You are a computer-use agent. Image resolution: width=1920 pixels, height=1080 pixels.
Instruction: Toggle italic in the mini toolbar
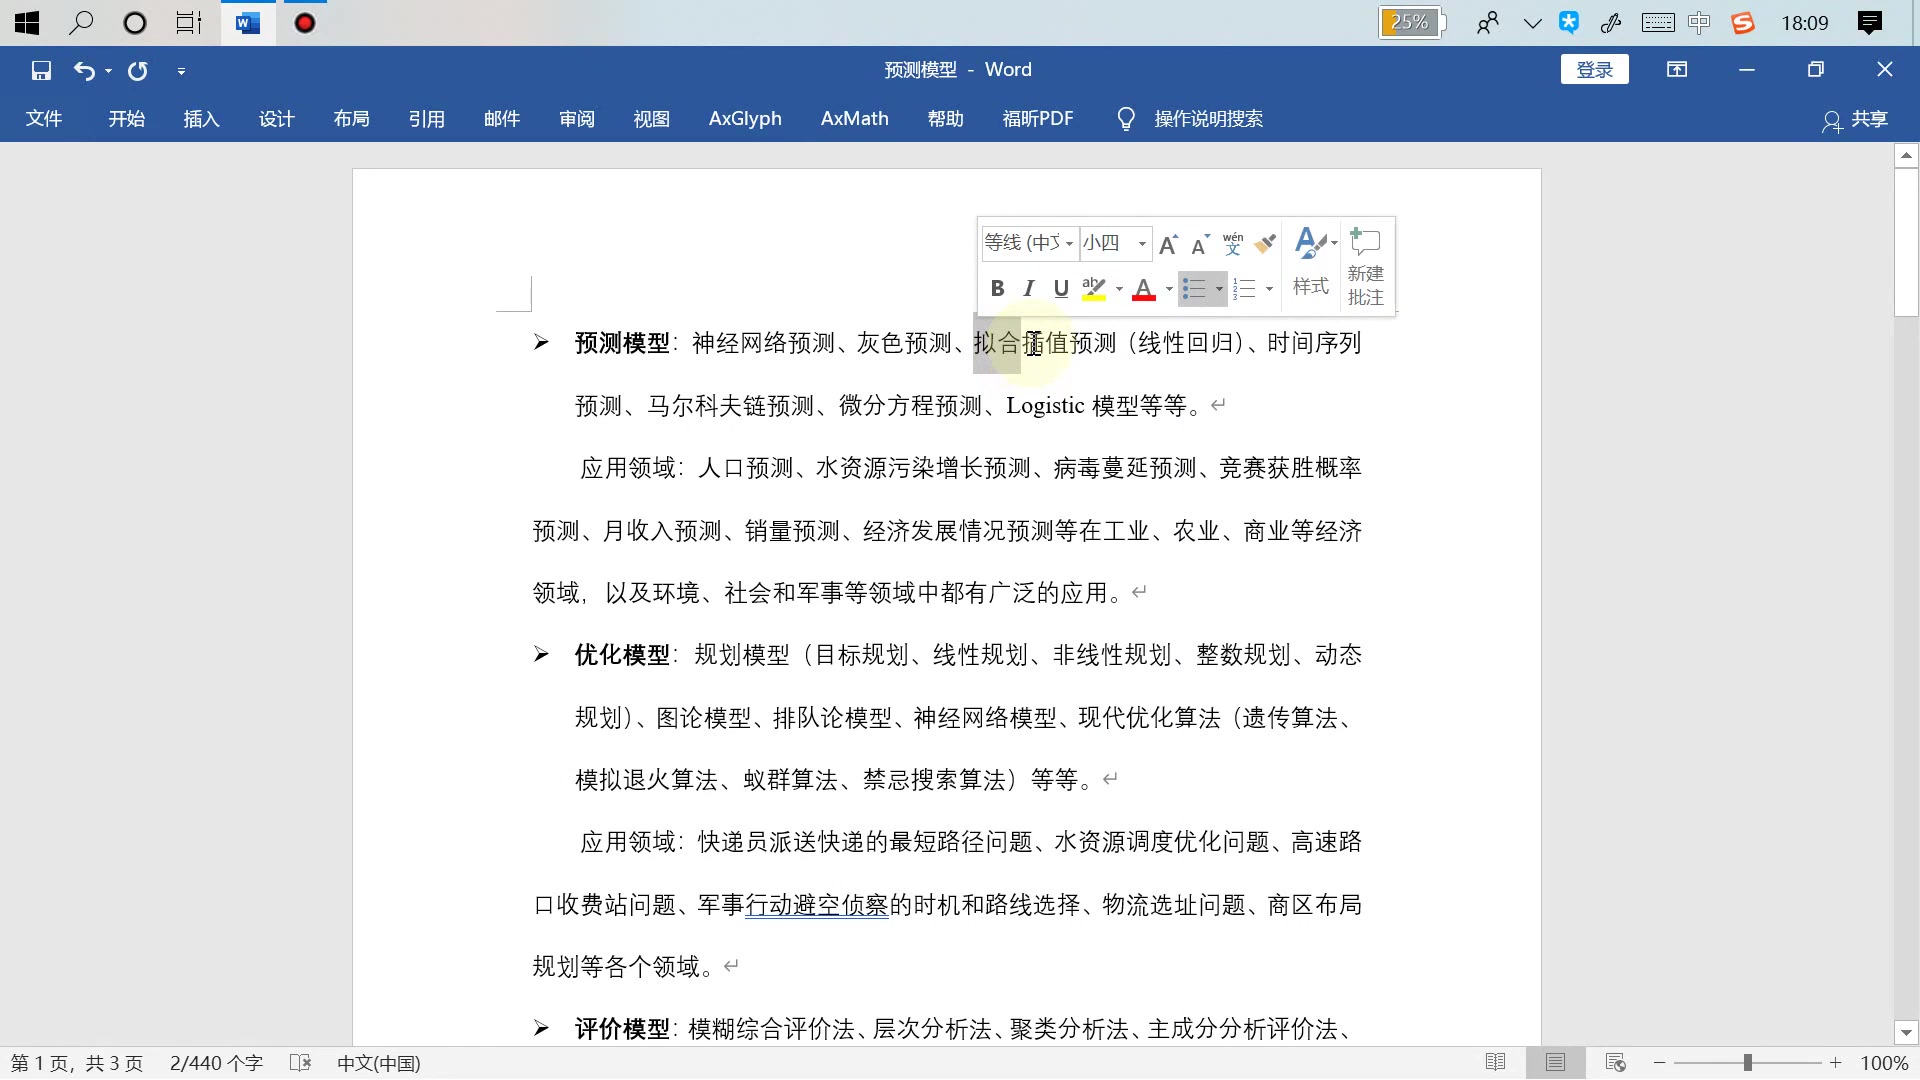[x=1028, y=289]
